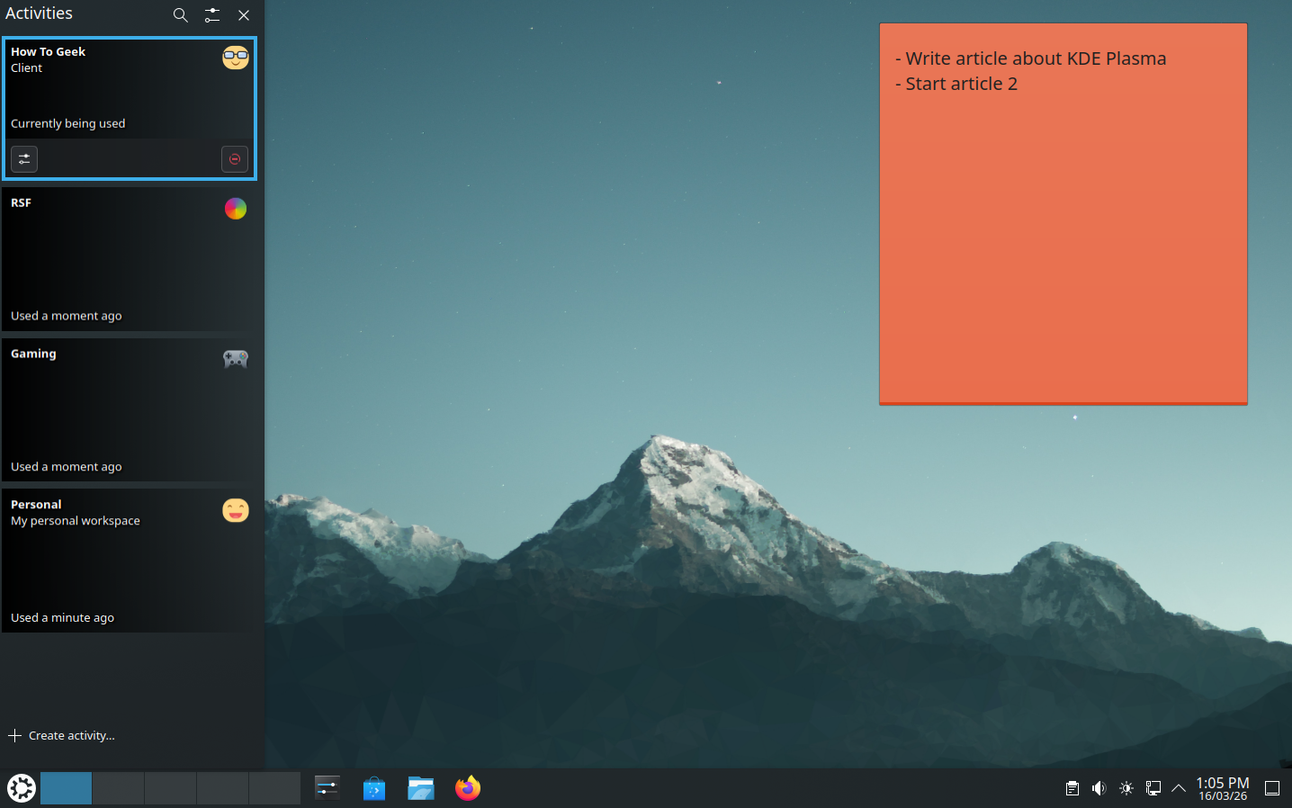Switch to the second virtual desktop in pager
1292x808 pixels.
click(x=118, y=788)
